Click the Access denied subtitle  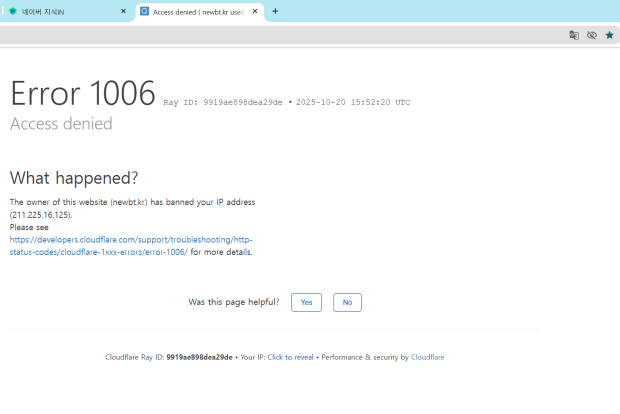61,124
